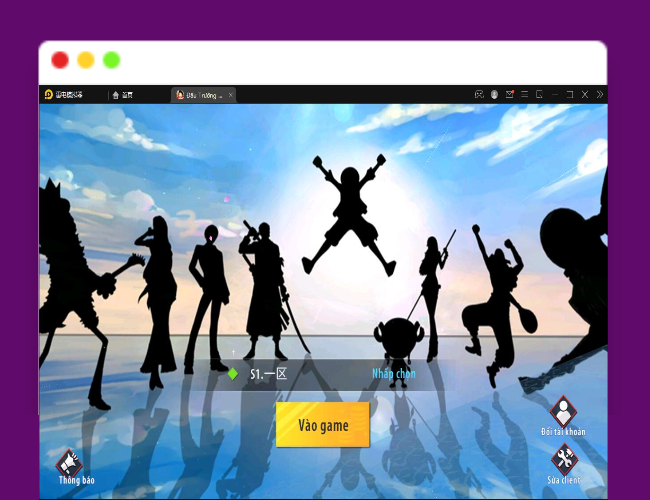Open the mail icon with red notification
The image size is (650, 500).
509,95
